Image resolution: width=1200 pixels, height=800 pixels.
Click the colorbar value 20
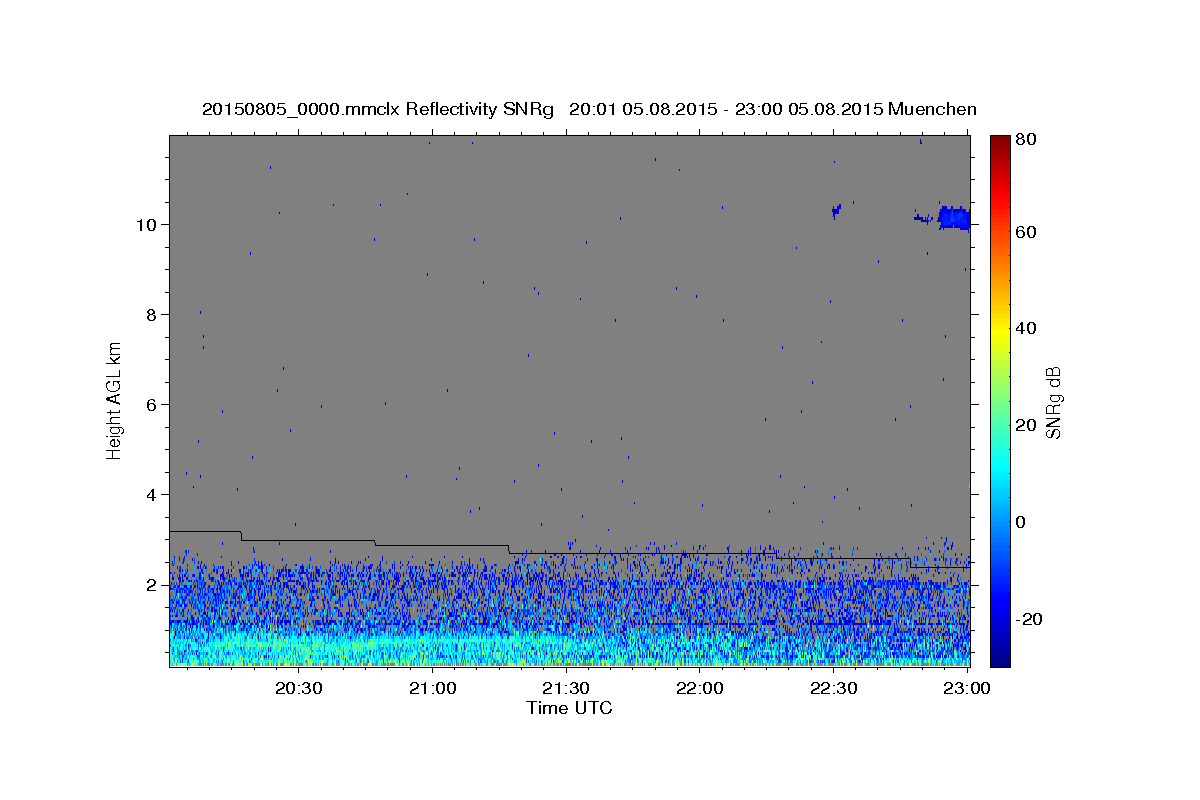point(1027,425)
